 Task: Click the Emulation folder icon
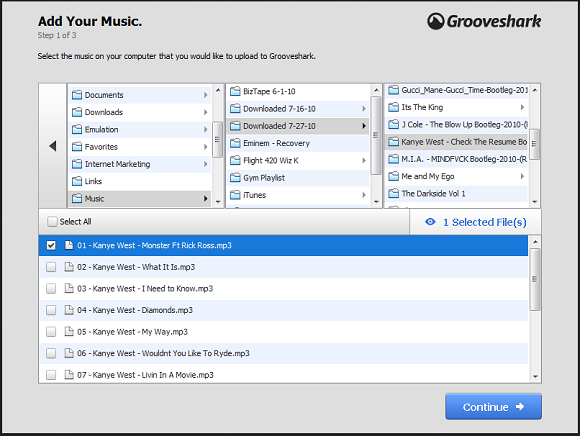tap(77, 129)
